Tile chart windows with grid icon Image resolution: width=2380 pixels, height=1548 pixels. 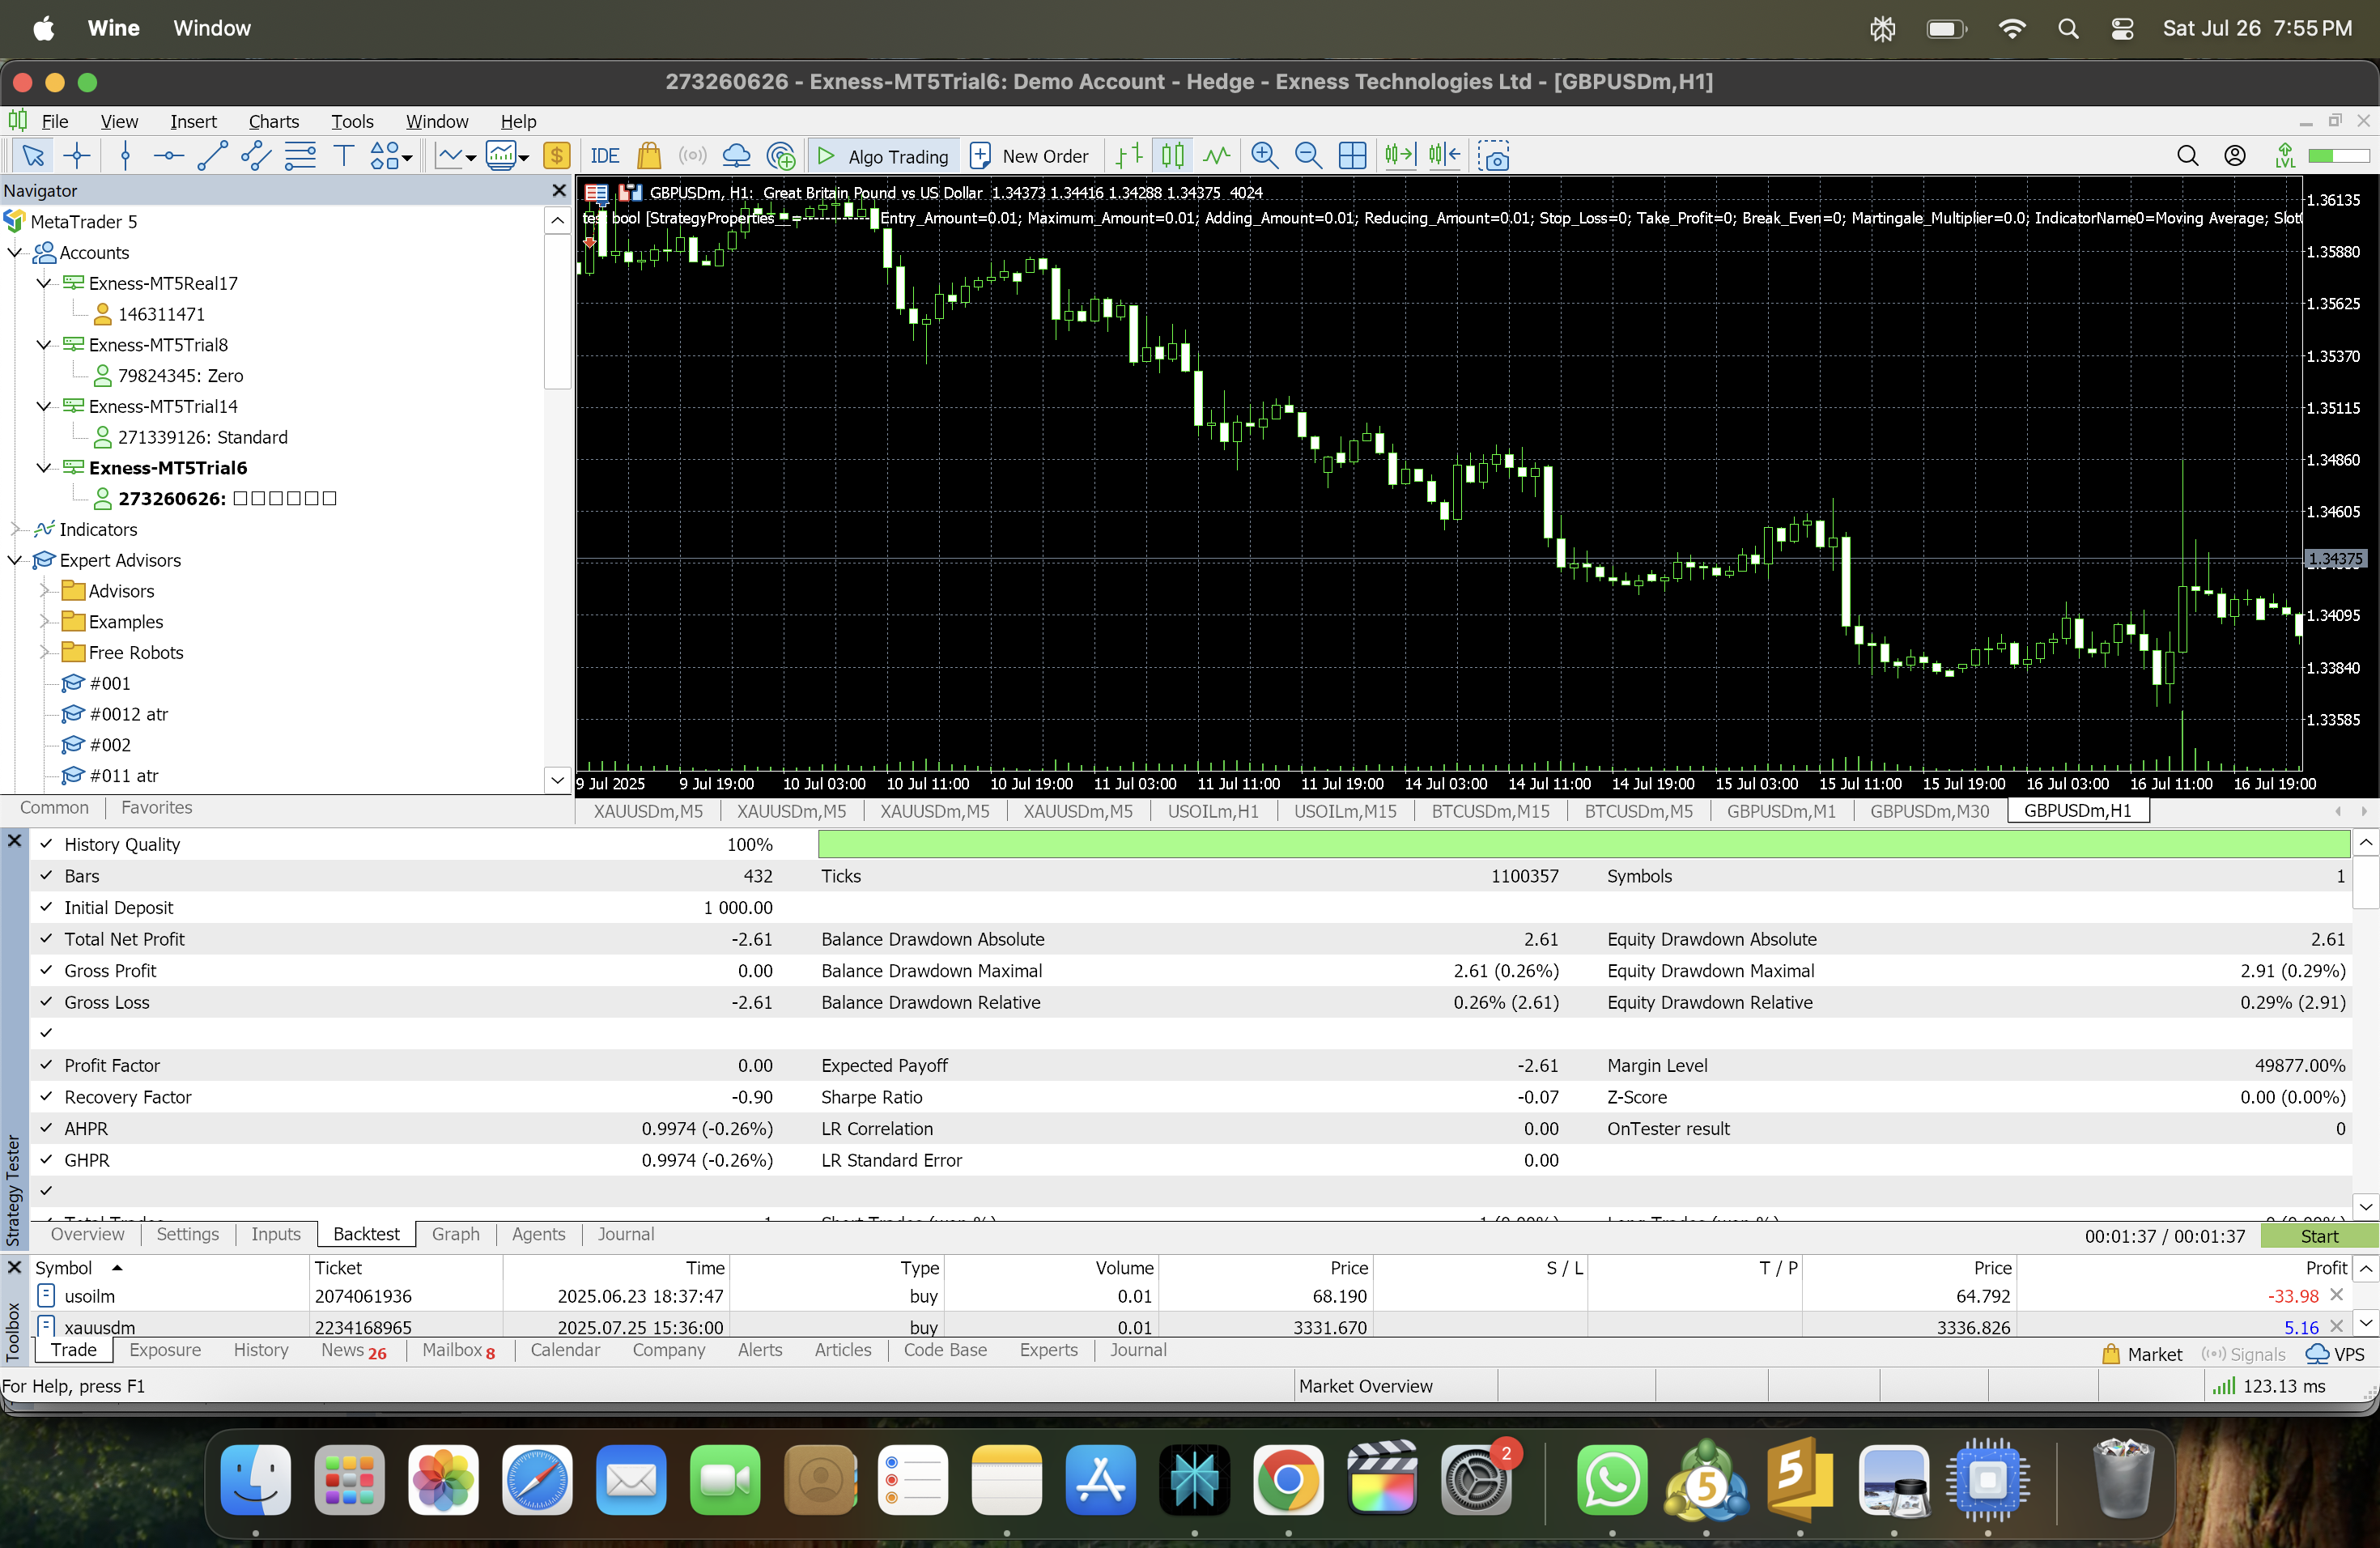tap(1352, 156)
